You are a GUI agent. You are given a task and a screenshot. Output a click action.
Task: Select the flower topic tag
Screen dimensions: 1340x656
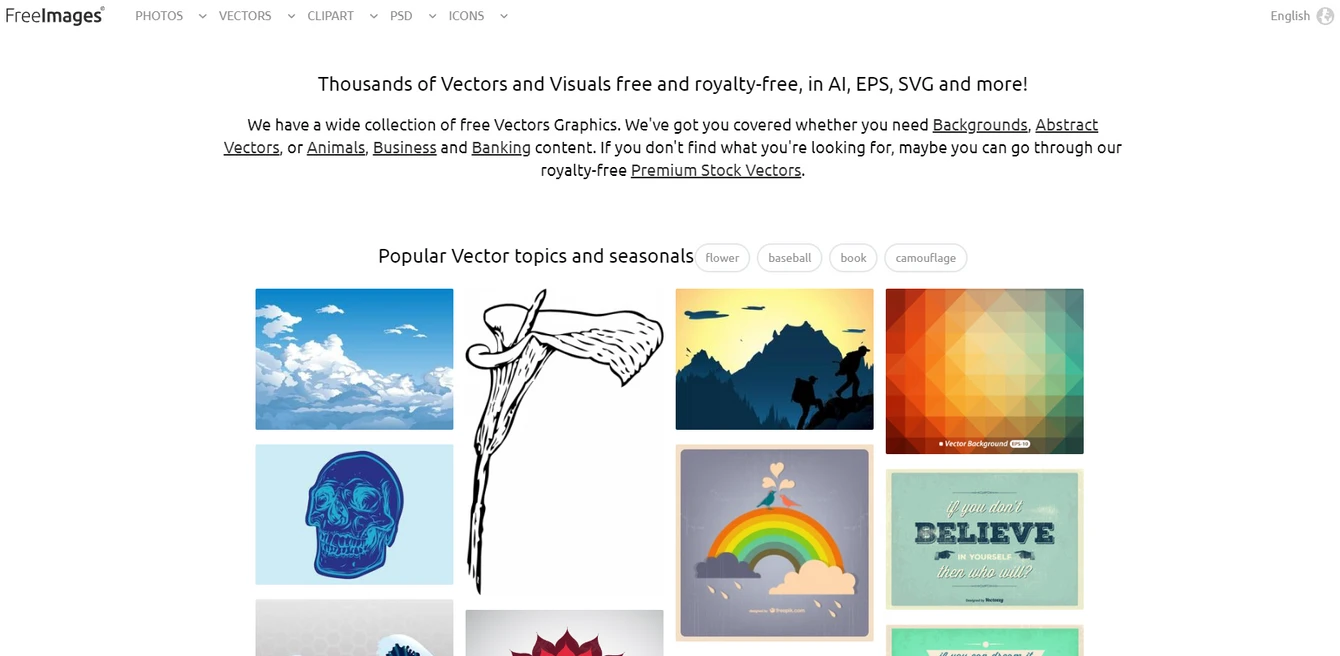point(722,258)
